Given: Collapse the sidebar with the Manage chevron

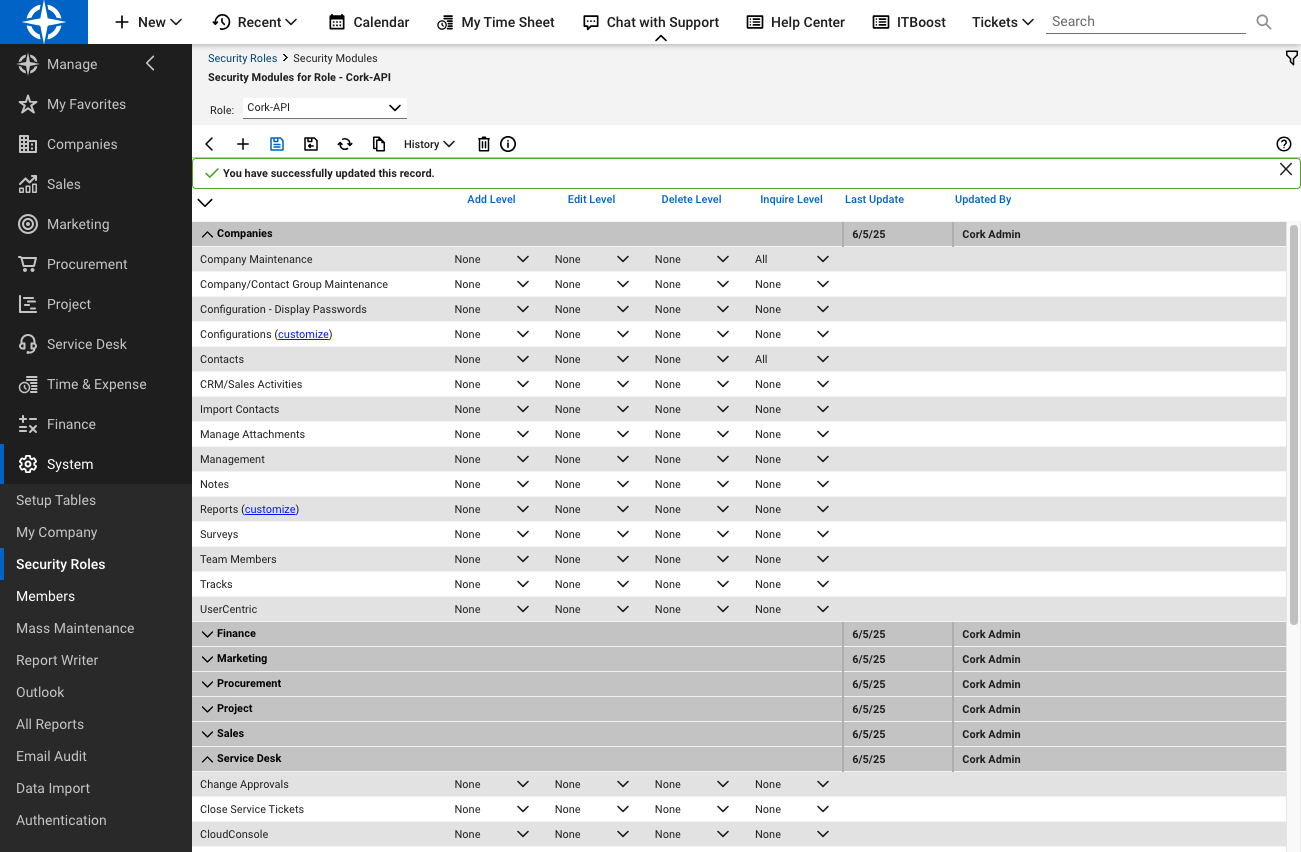Looking at the screenshot, I should [x=151, y=64].
